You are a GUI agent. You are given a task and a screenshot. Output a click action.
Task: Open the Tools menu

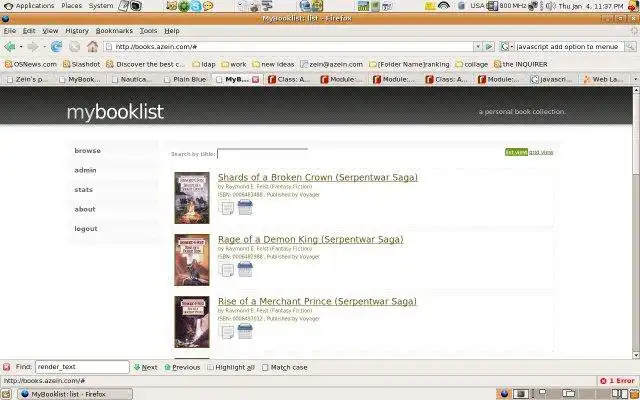(148, 31)
